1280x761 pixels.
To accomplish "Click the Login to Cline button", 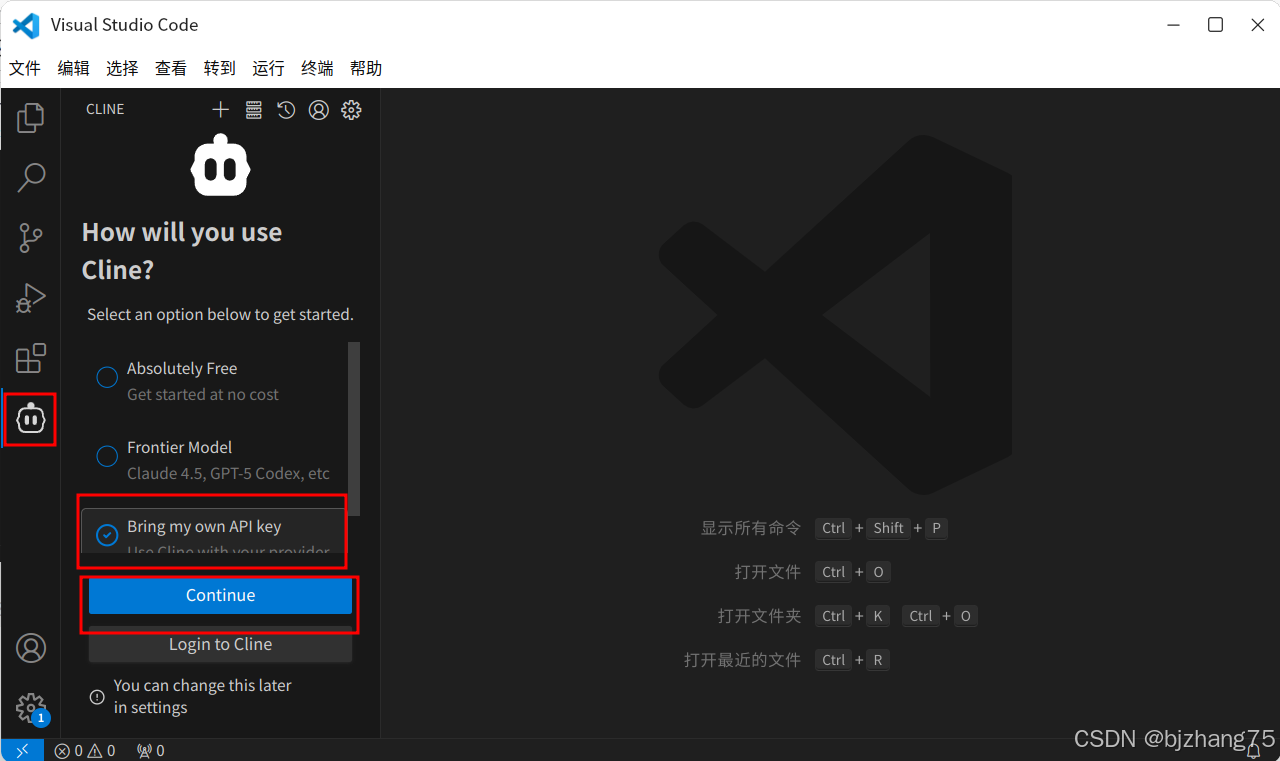I will point(219,644).
